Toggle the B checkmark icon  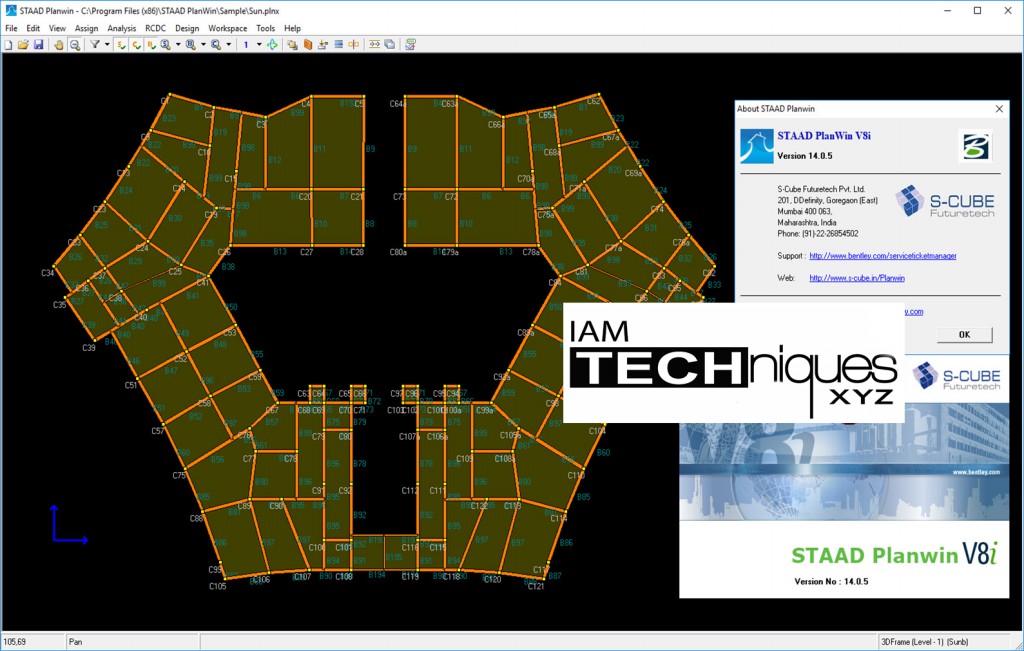152,44
